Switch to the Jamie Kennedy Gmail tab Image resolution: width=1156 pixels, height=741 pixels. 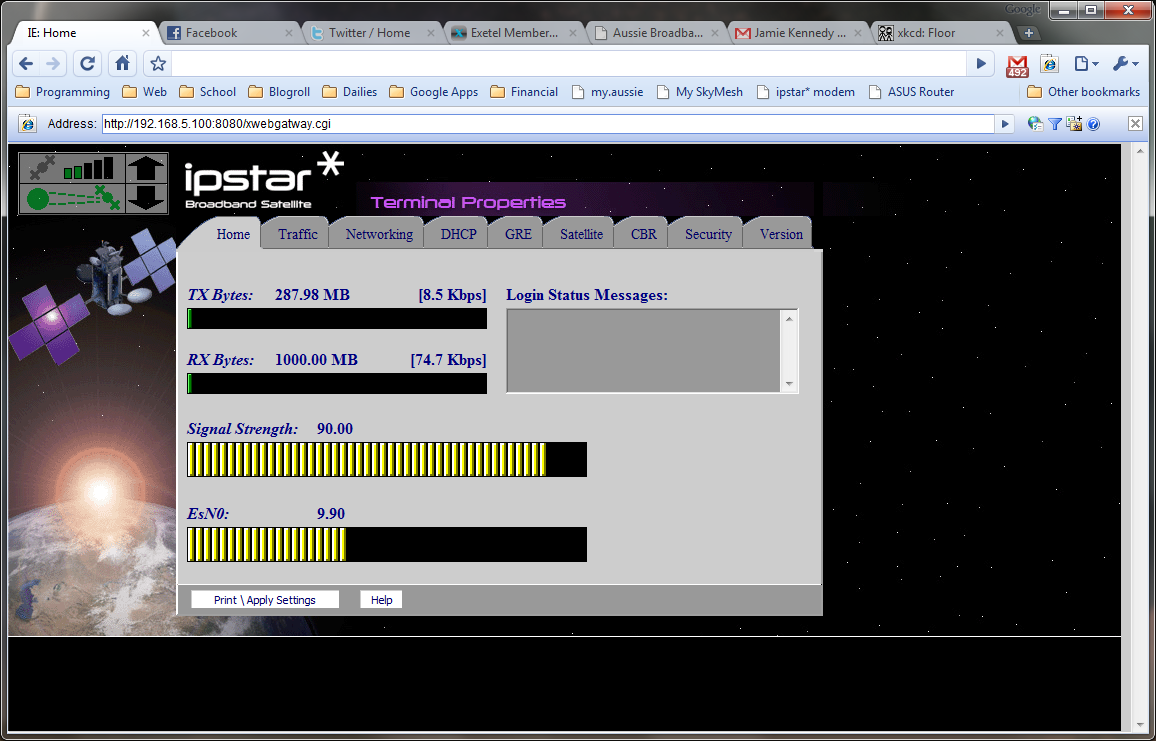798,33
